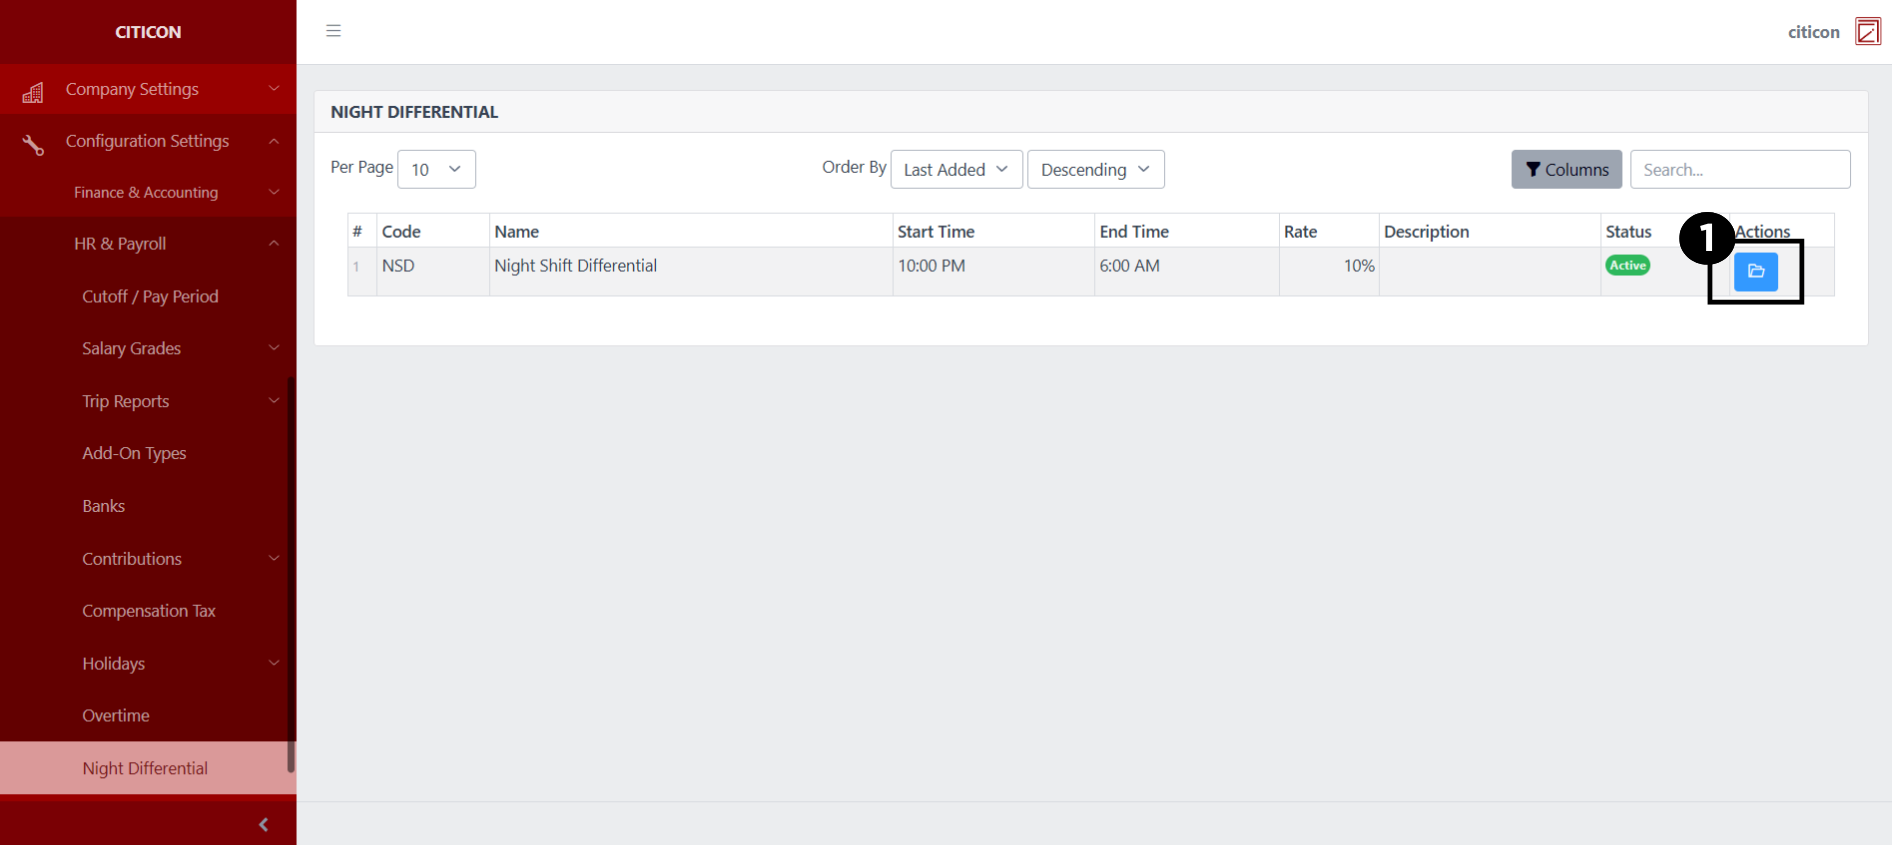Expand the Finance & Accounting section
Screen dimensions: 1892x845
tap(146, 192)
